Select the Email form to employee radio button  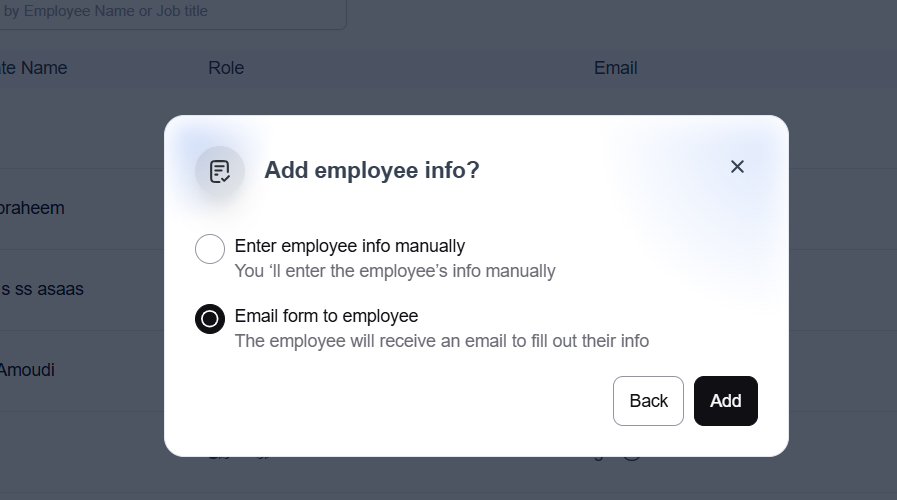pos(210,319)
